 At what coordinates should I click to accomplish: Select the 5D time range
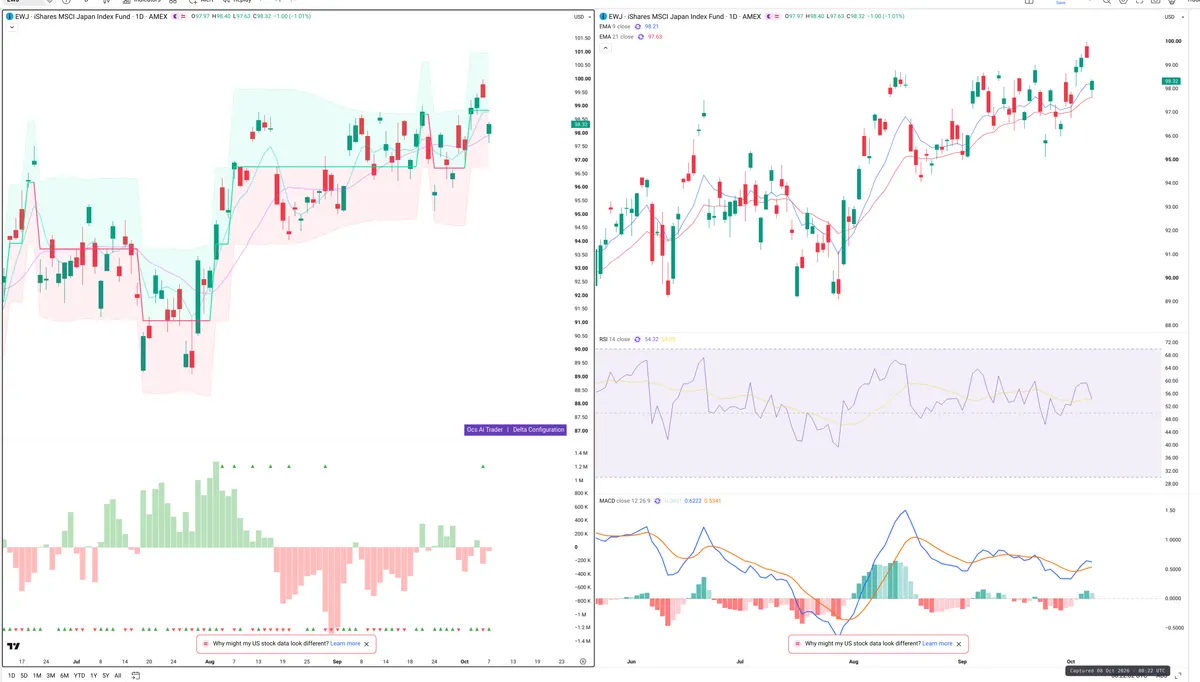pyautogui.click(x=24, y=676)
